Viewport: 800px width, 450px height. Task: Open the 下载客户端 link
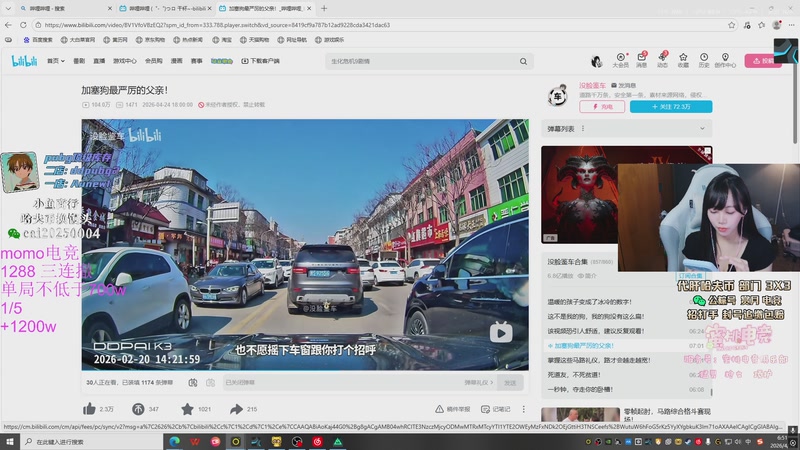point(260,61)
